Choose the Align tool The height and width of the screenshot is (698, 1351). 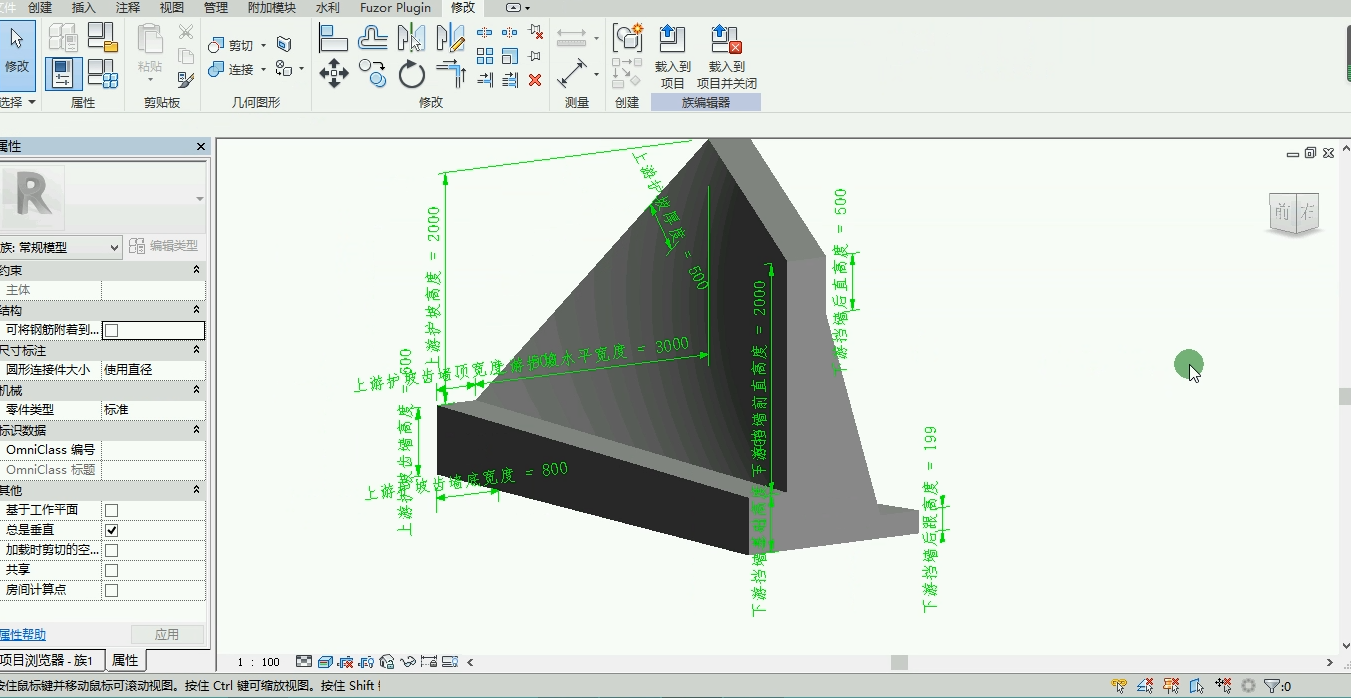[333, 38]
